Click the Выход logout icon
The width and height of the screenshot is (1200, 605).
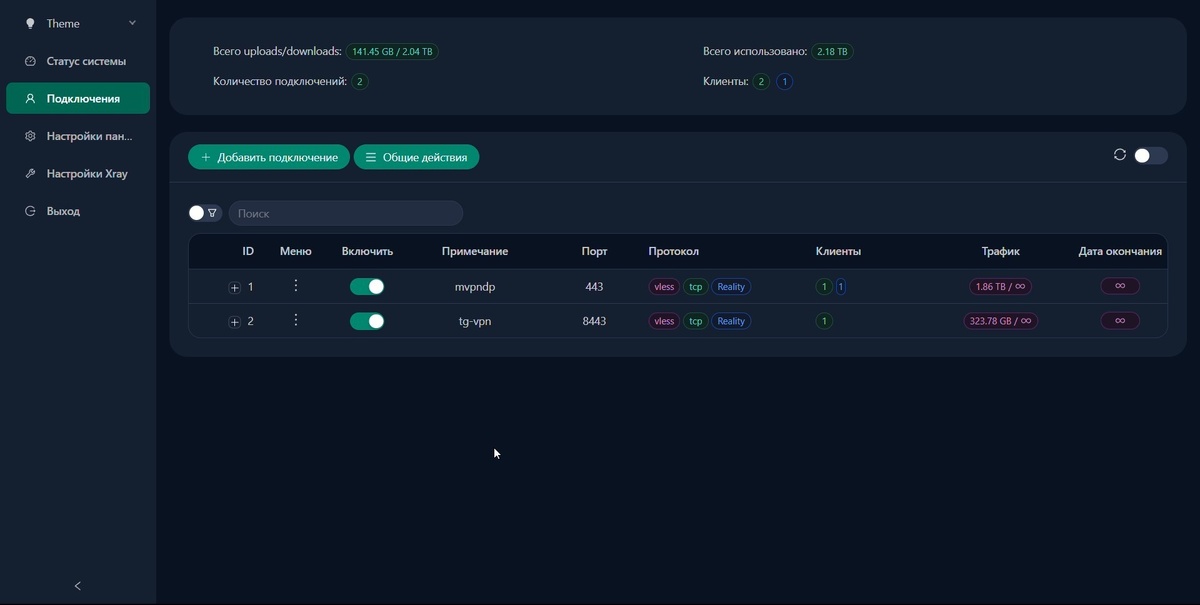[30, 211]
